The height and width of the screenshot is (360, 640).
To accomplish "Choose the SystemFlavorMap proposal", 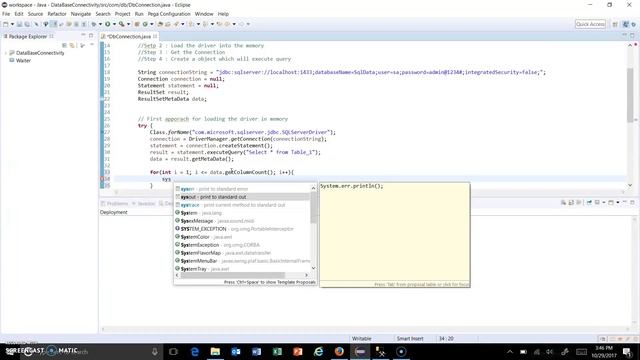I will coord(242,253).
